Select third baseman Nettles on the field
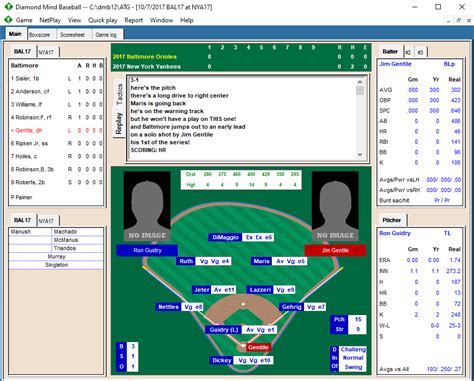Screen dimensions: 474x381 tap(179, 307)
